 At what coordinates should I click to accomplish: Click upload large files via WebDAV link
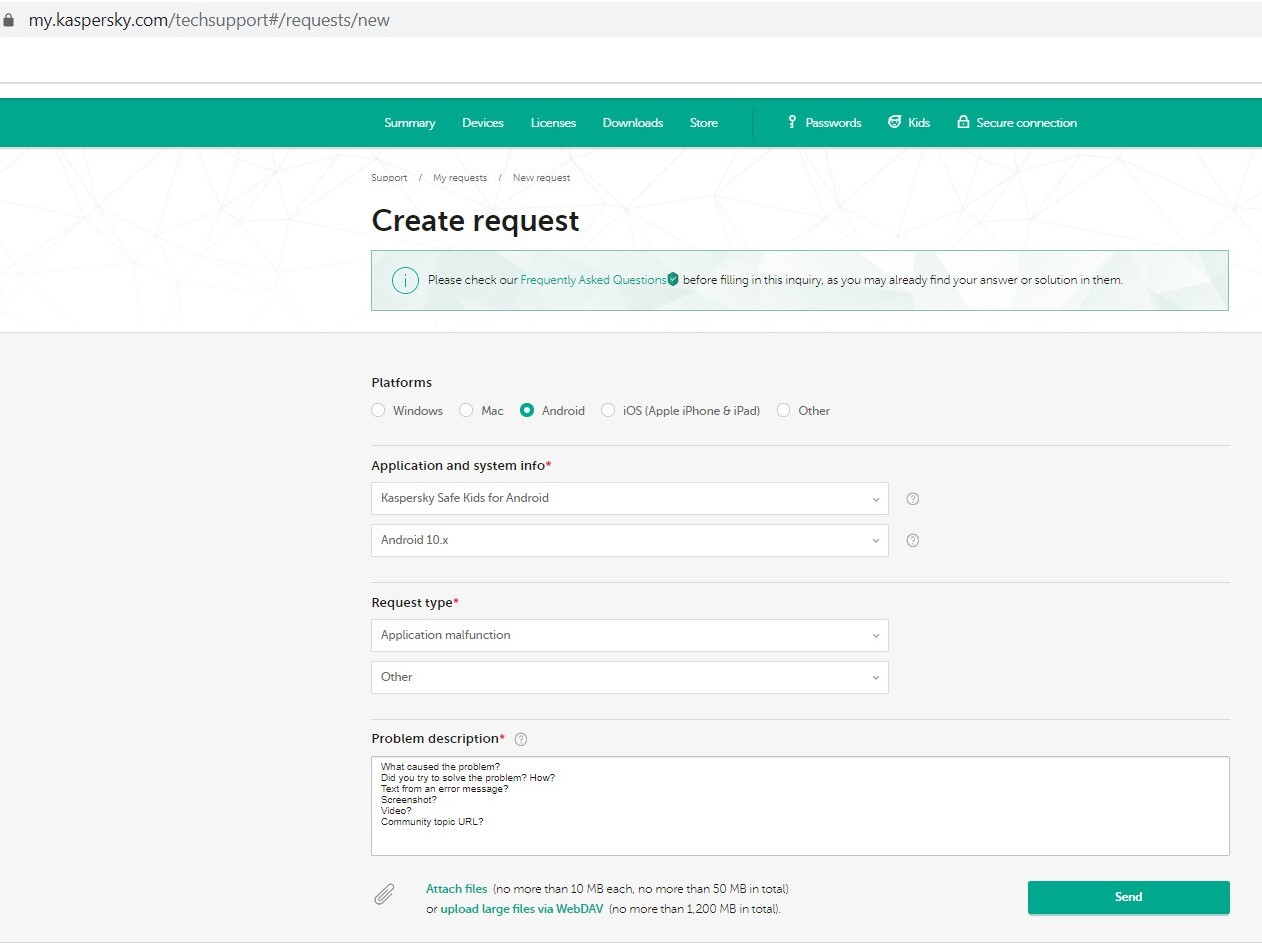pyautogui.click(x=522, y=909)
